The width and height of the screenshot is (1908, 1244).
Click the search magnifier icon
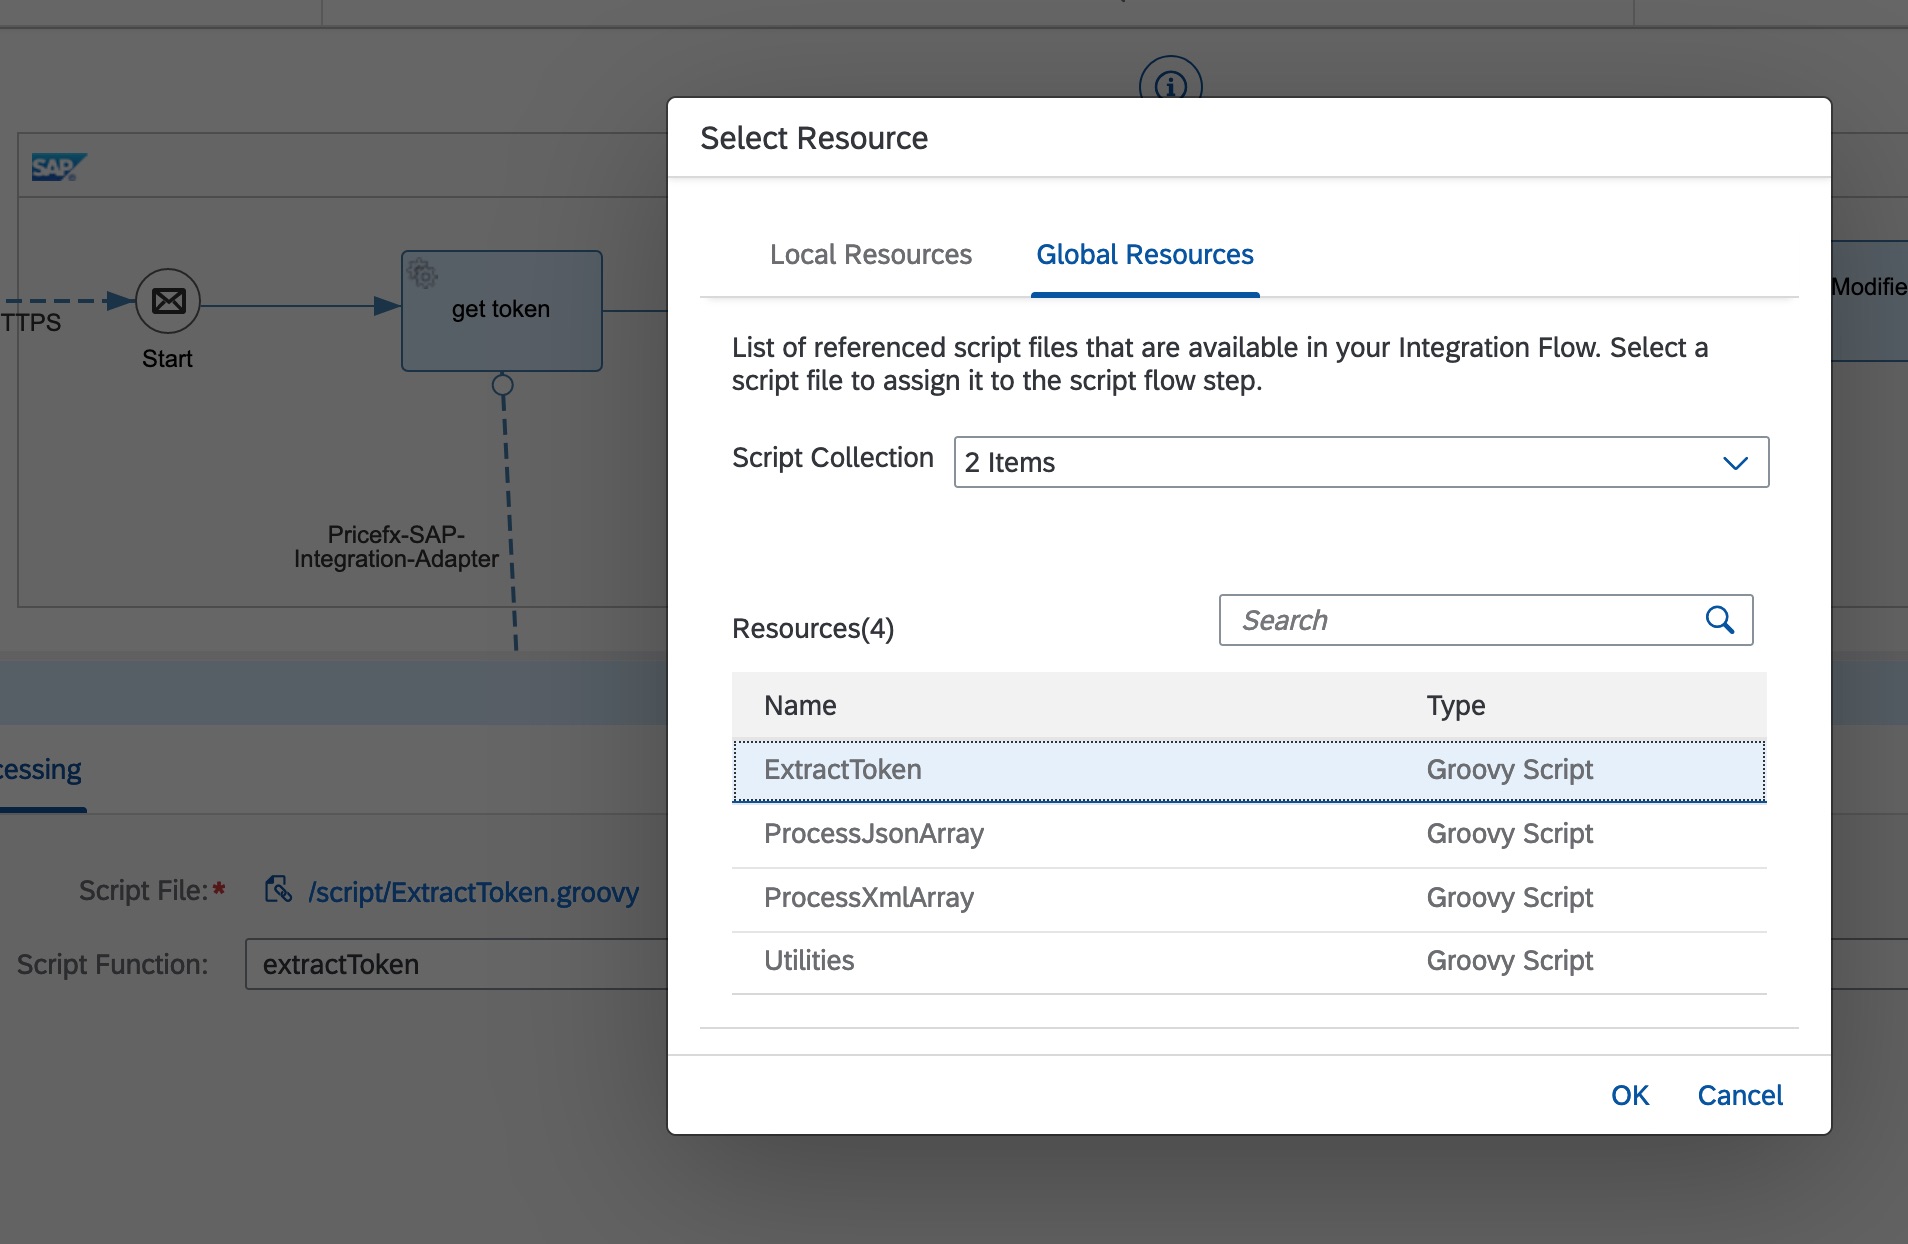point(1719,620)
